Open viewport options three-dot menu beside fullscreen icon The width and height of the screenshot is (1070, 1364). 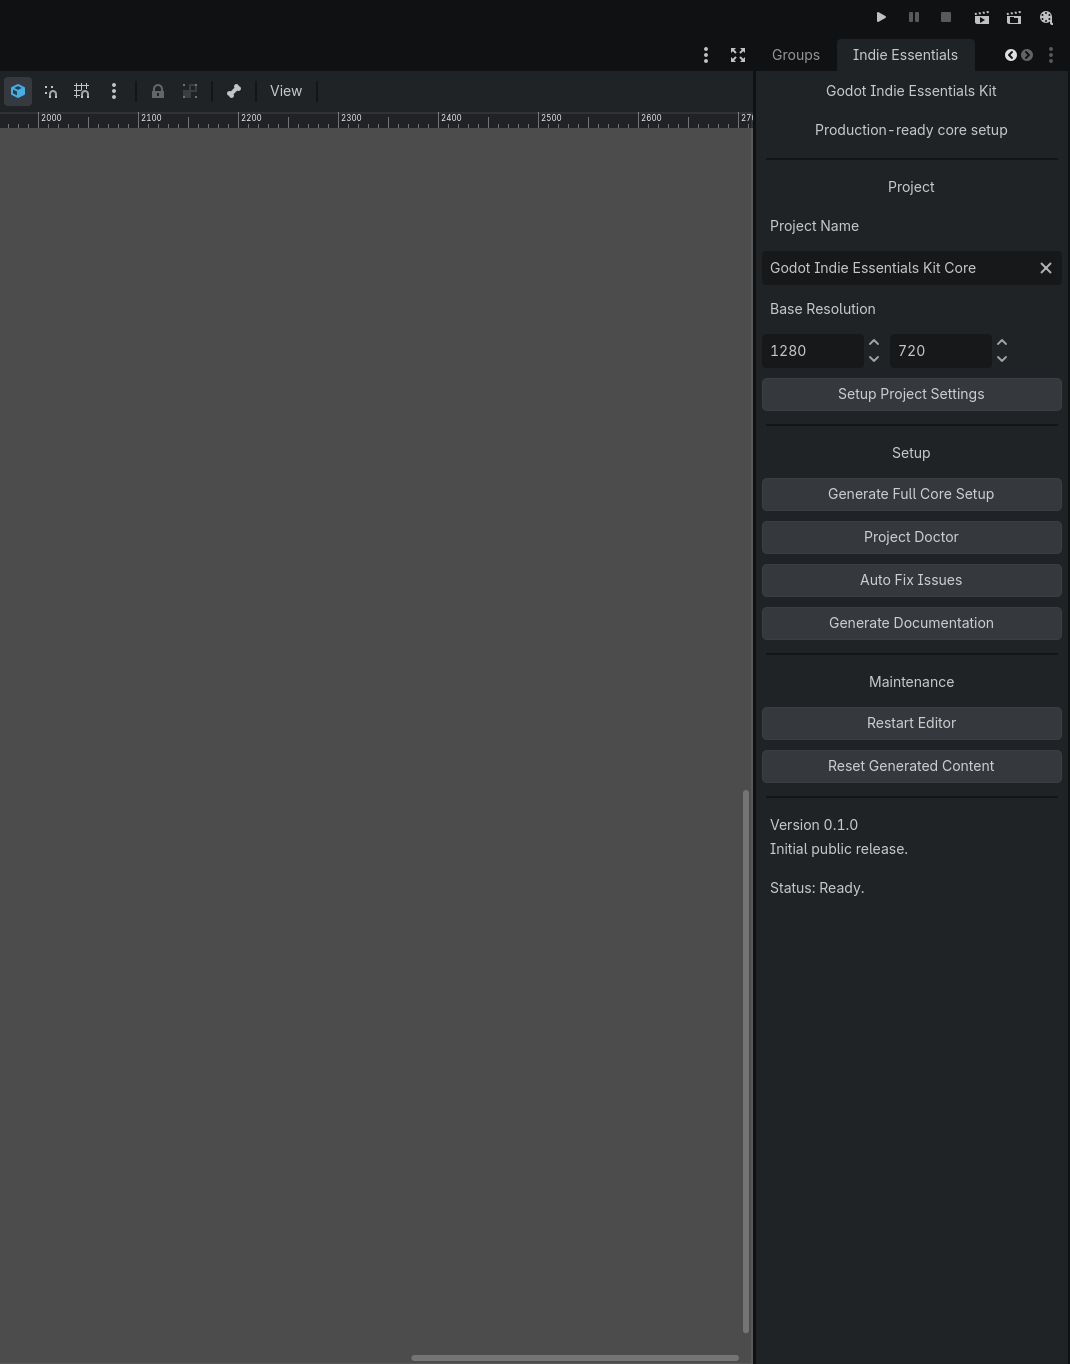click(x=706, y=55)
